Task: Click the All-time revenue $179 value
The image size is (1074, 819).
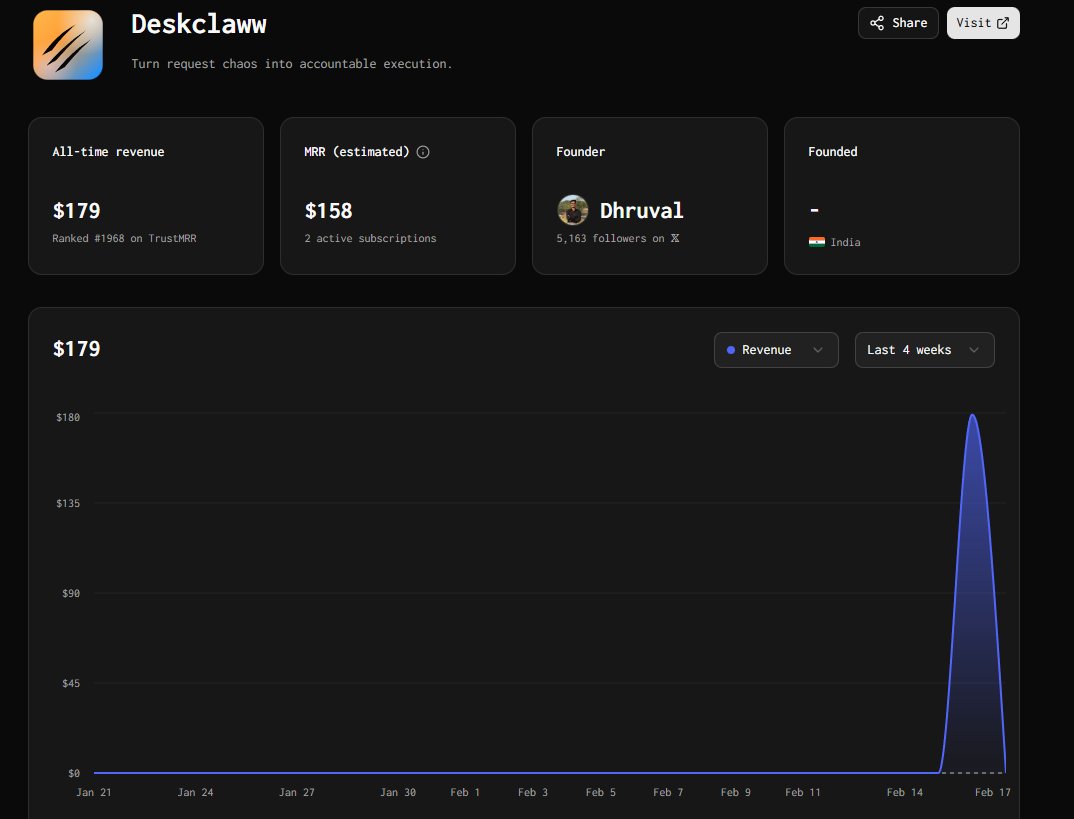Action: tap(76, 211)
